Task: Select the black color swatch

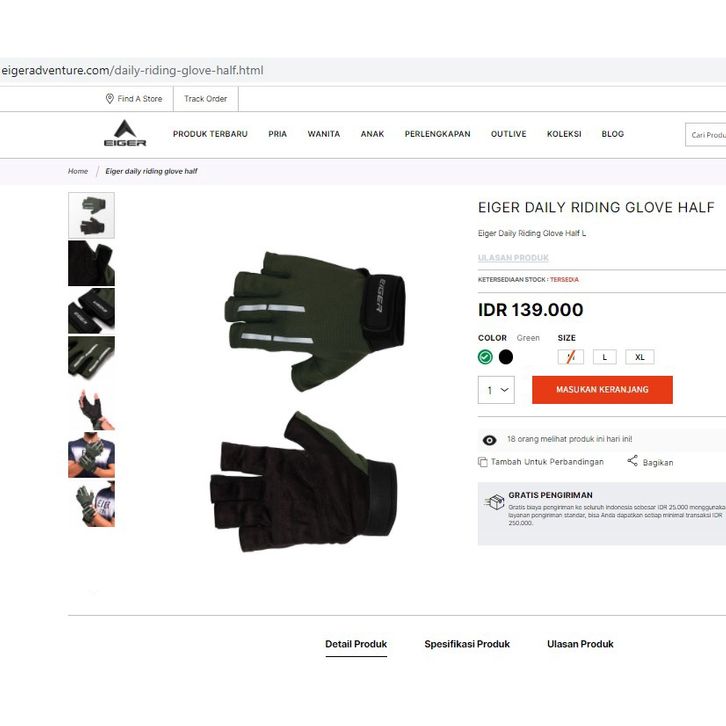Action: [506, 357]
